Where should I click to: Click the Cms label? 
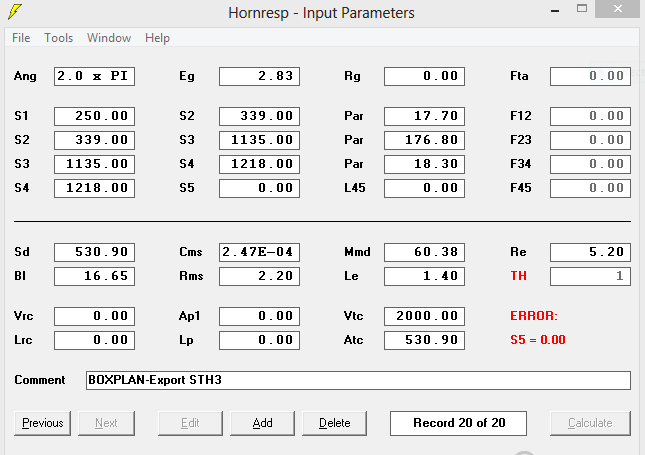coord(191,252)
